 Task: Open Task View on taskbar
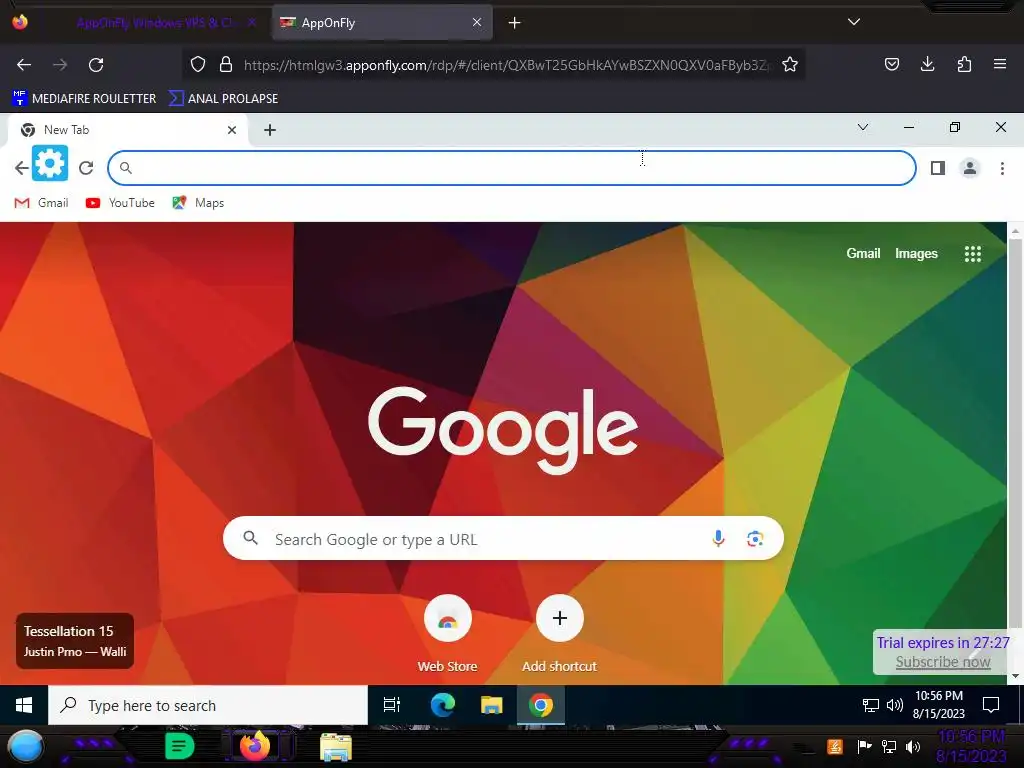click(392, 705)
